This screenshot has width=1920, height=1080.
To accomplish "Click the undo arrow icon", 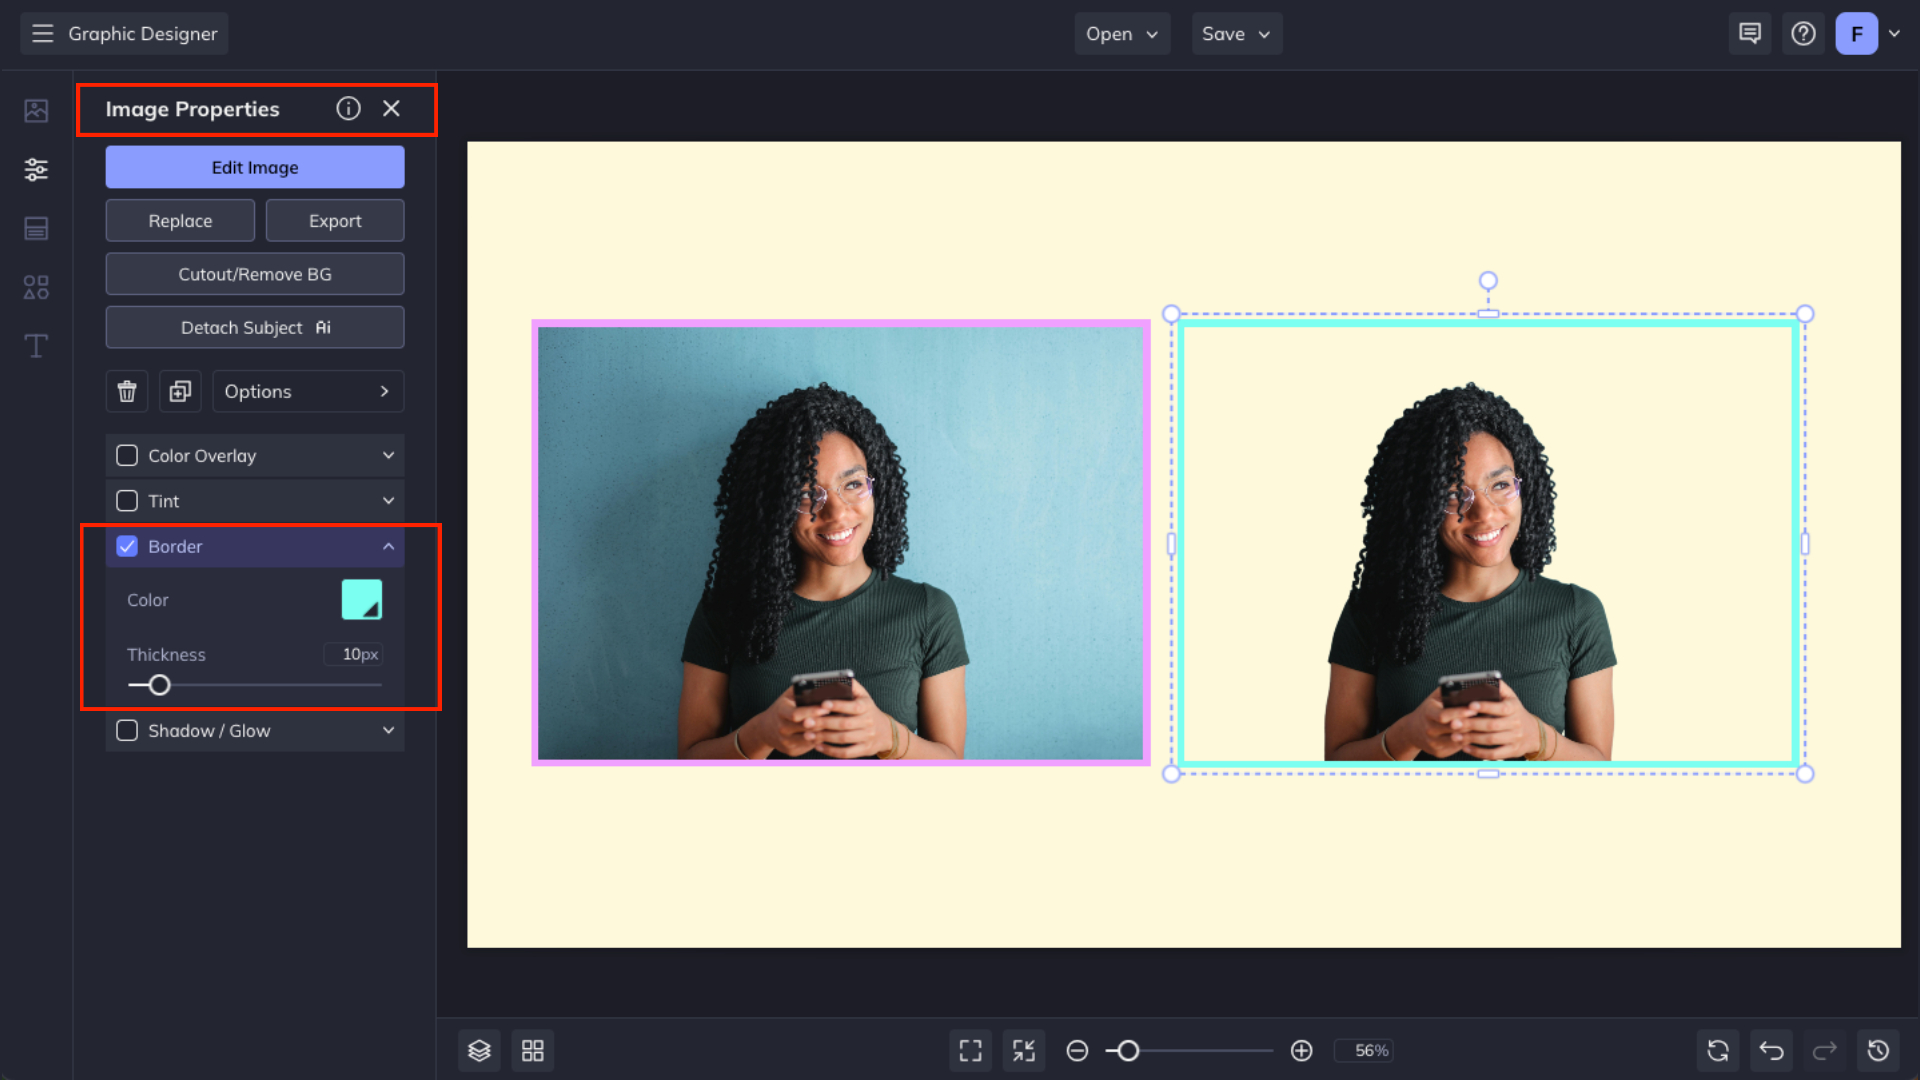I will (x=1771, y=1050).
